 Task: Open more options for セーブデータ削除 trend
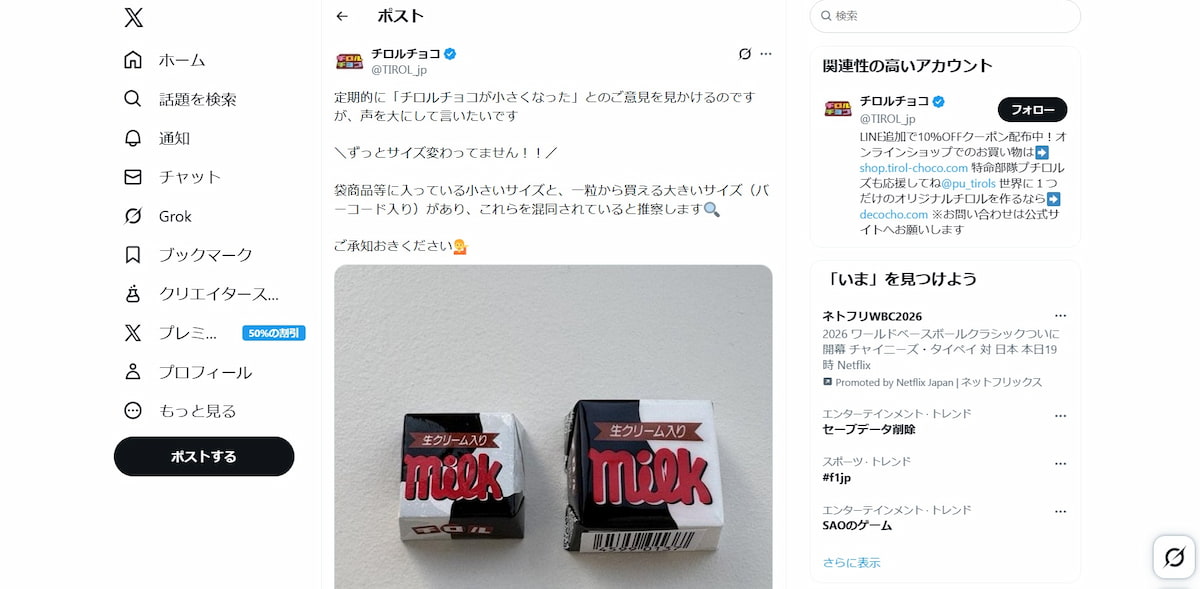(1060, 414)
